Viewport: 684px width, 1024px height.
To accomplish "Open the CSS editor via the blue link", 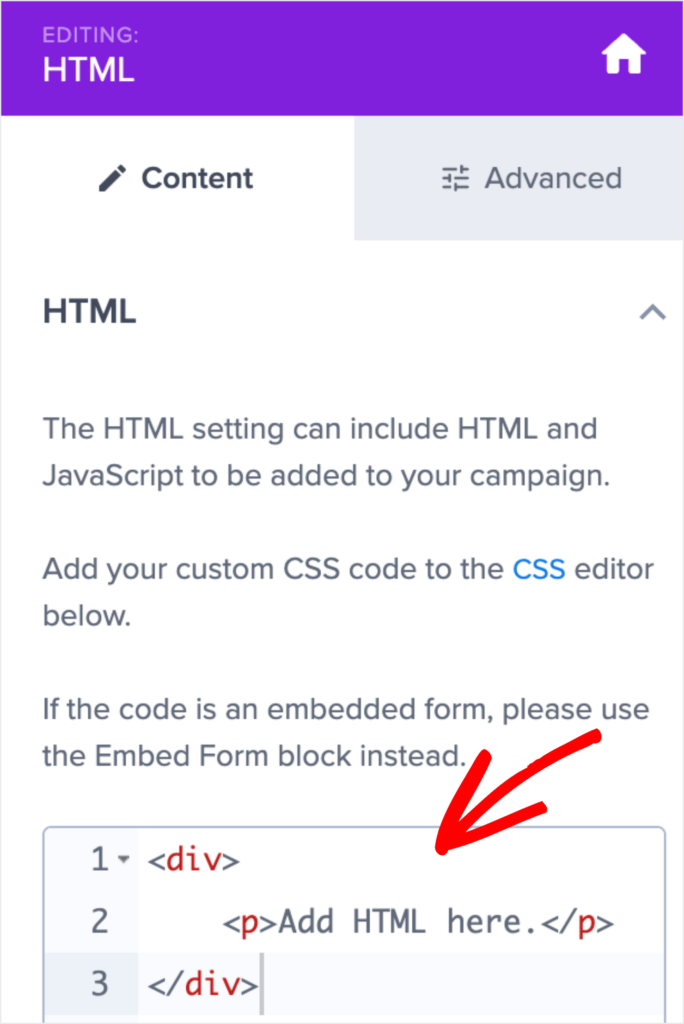I will pos(539,568).
